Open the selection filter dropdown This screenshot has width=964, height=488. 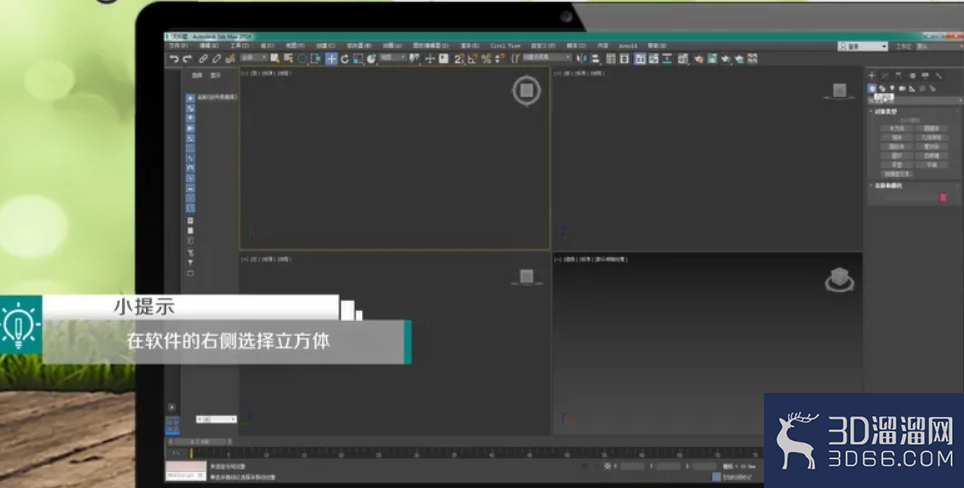point(255,58)
